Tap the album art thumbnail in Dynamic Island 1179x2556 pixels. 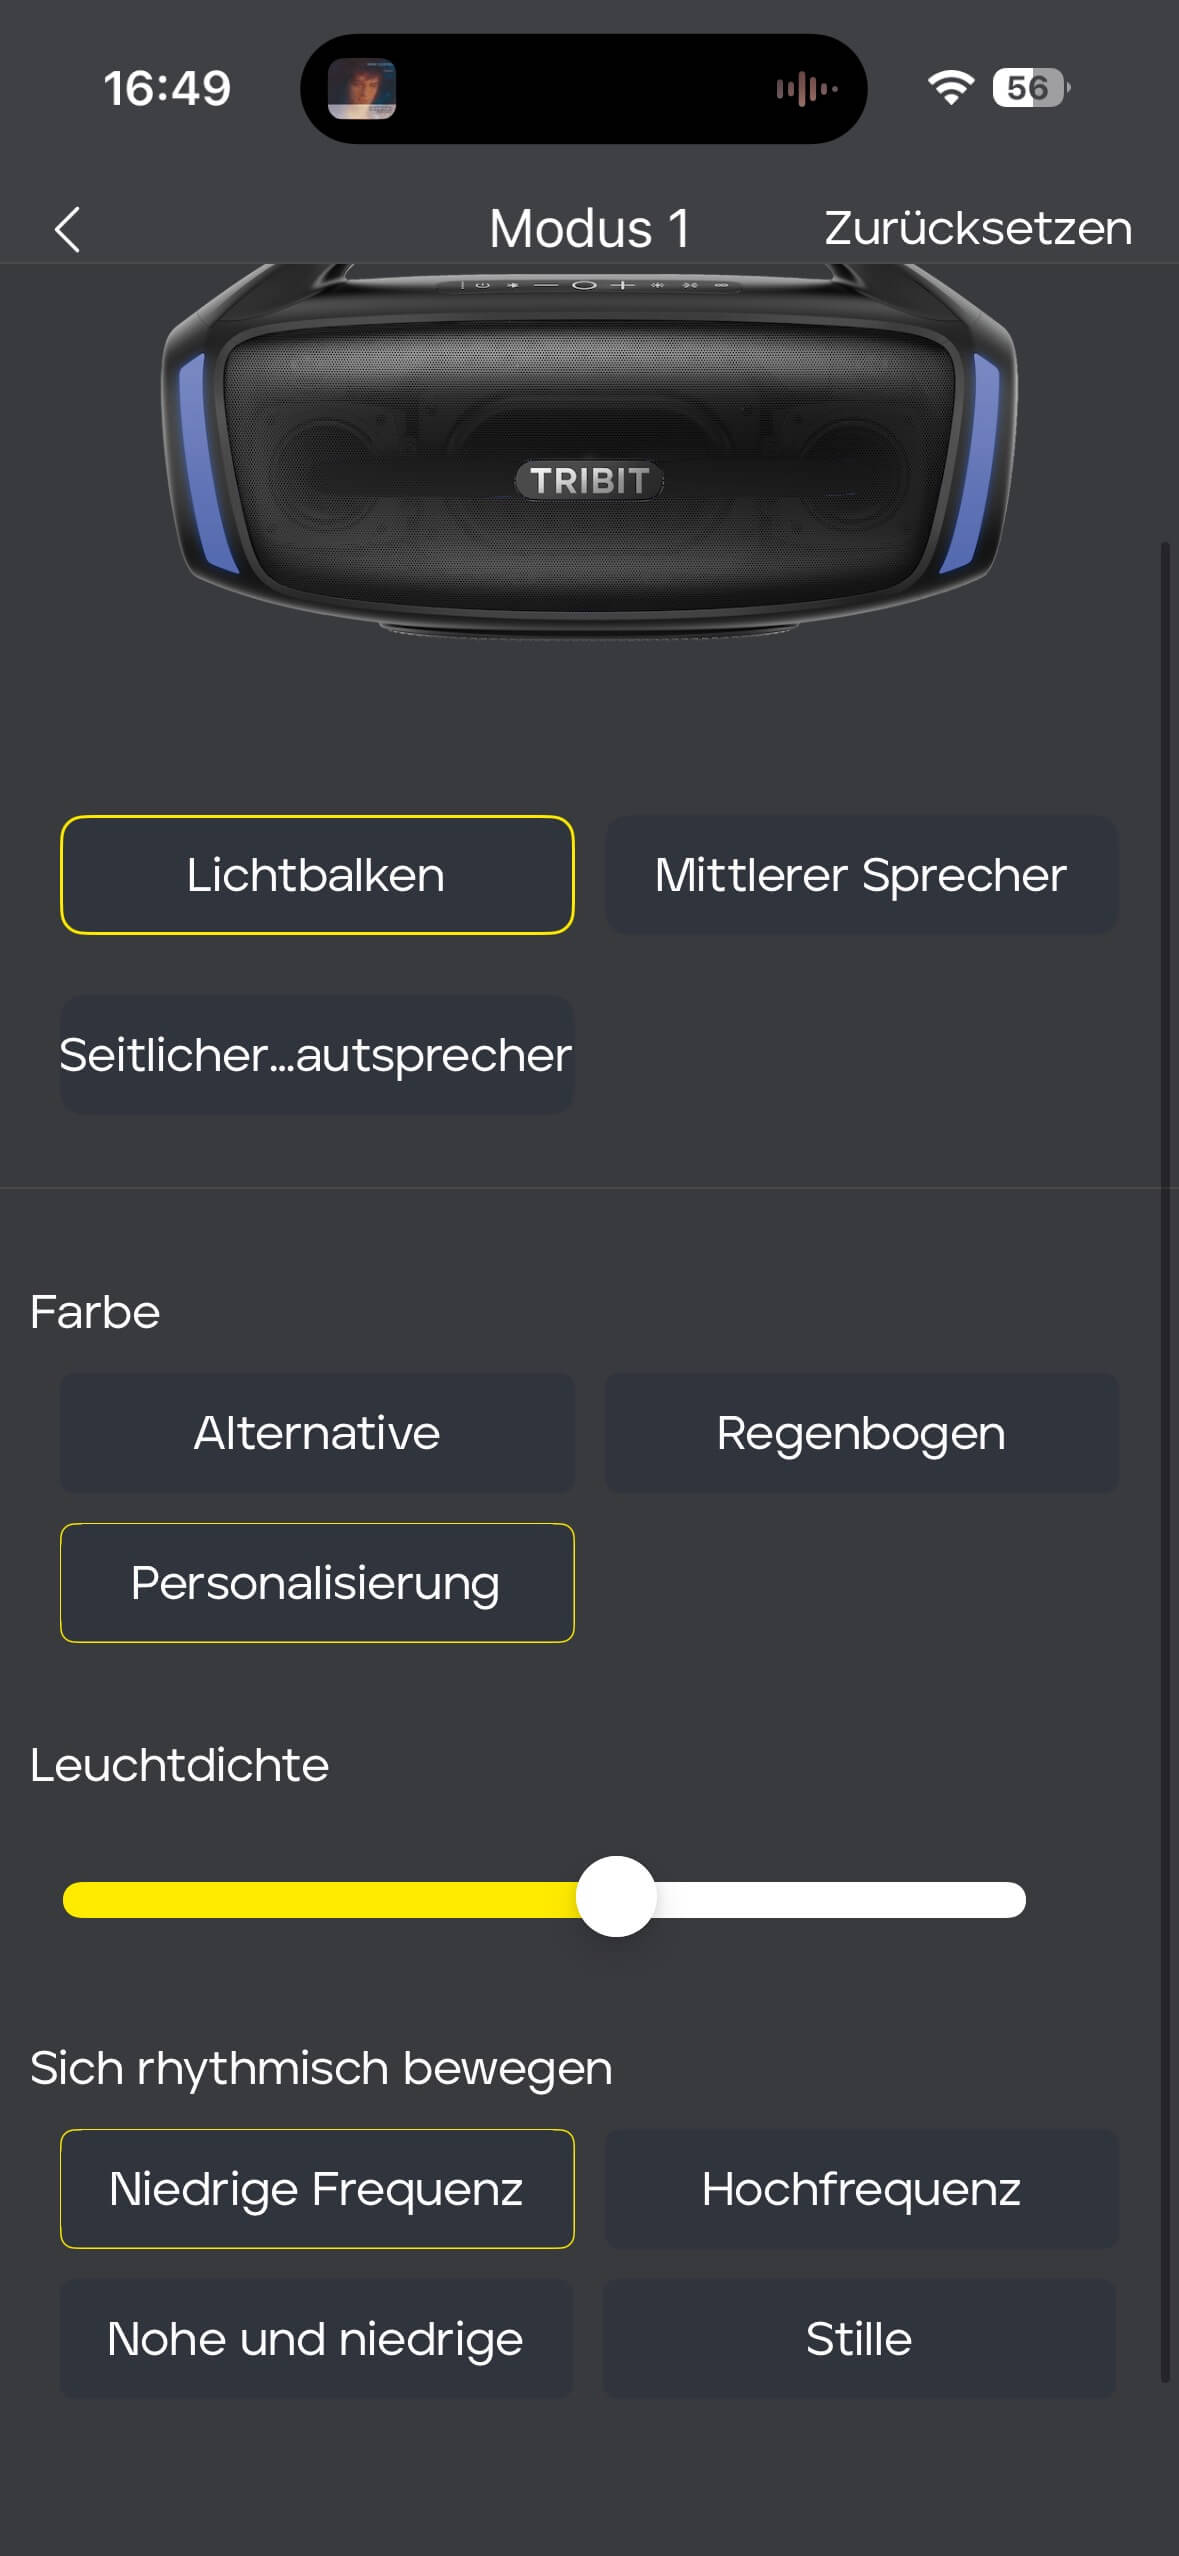tap(362, 89)
